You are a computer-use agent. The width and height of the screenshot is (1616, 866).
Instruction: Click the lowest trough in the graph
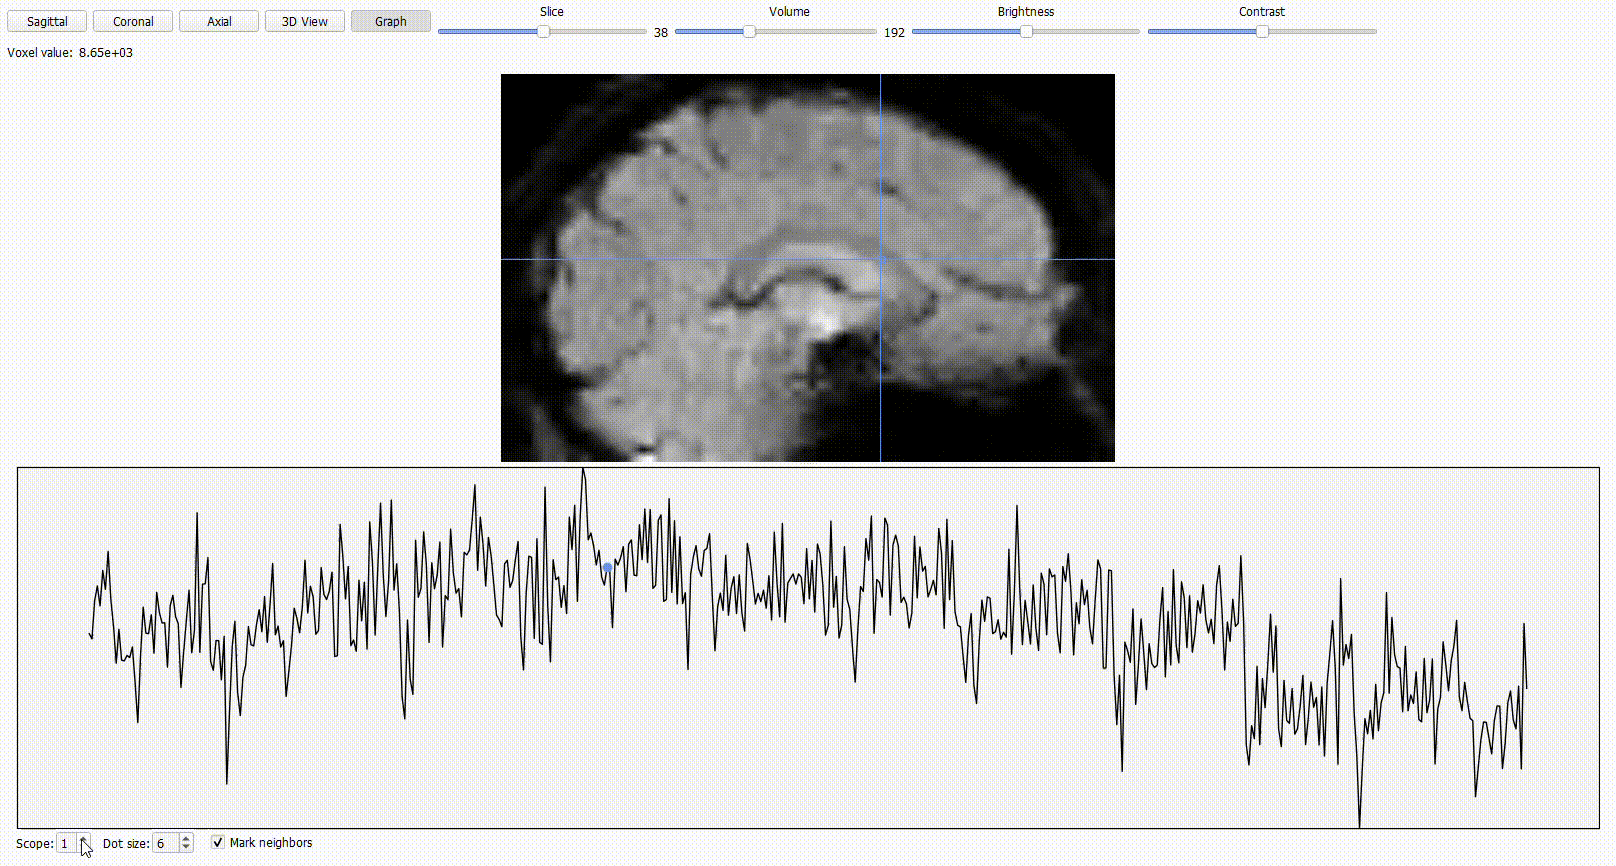coord(1359,824)
